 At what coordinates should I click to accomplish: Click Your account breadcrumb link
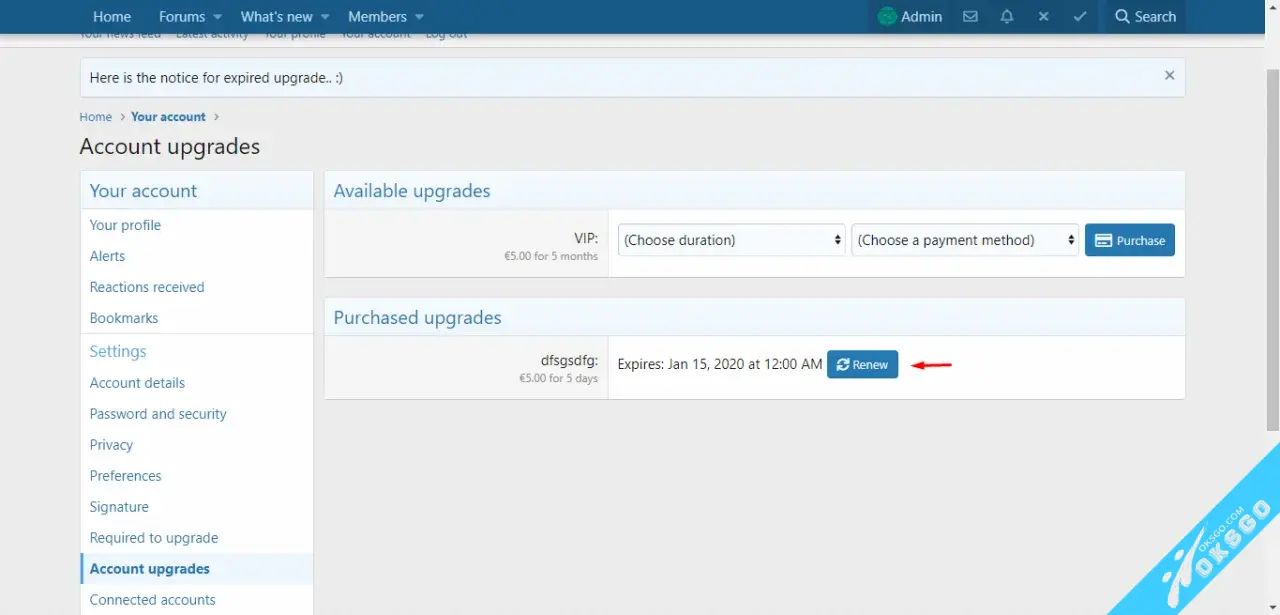coord(168,117)
